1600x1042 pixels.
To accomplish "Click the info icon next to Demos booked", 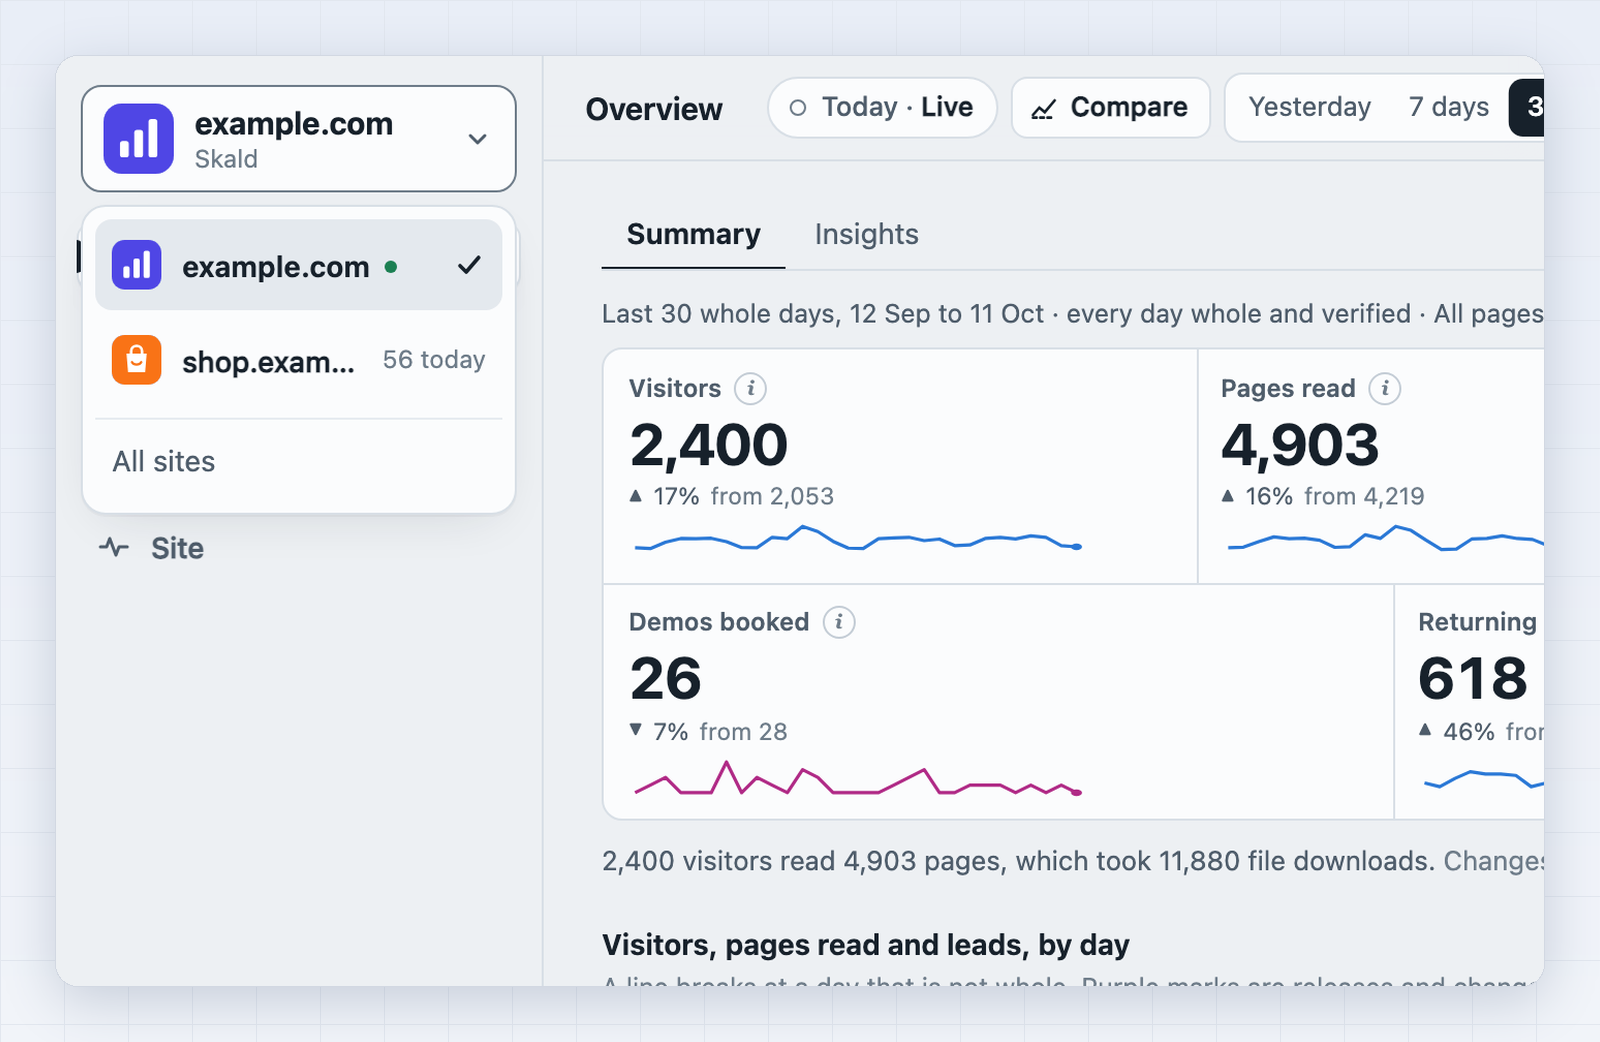I will click(839, 622).
